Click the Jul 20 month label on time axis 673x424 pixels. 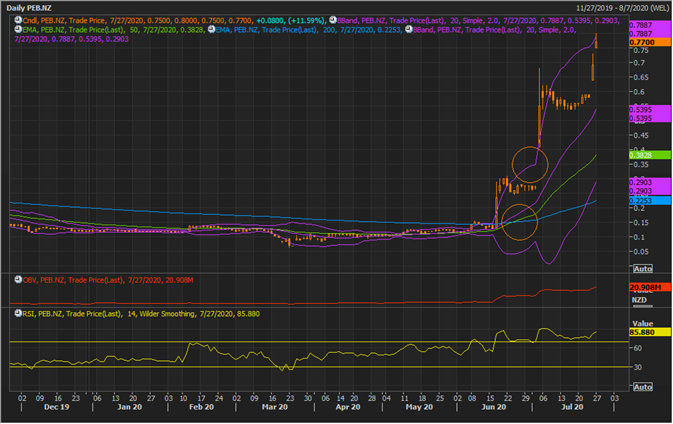[x=572, y=407]
